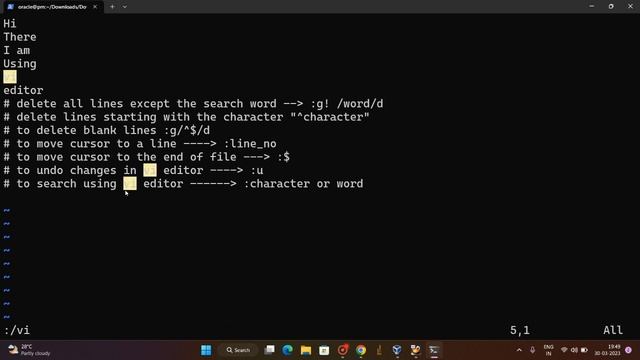Select the oracle@pm ~/Downloads terminal tab
Image resolution: width=640 pixels, height=360 pixels.
click(52, 7)
